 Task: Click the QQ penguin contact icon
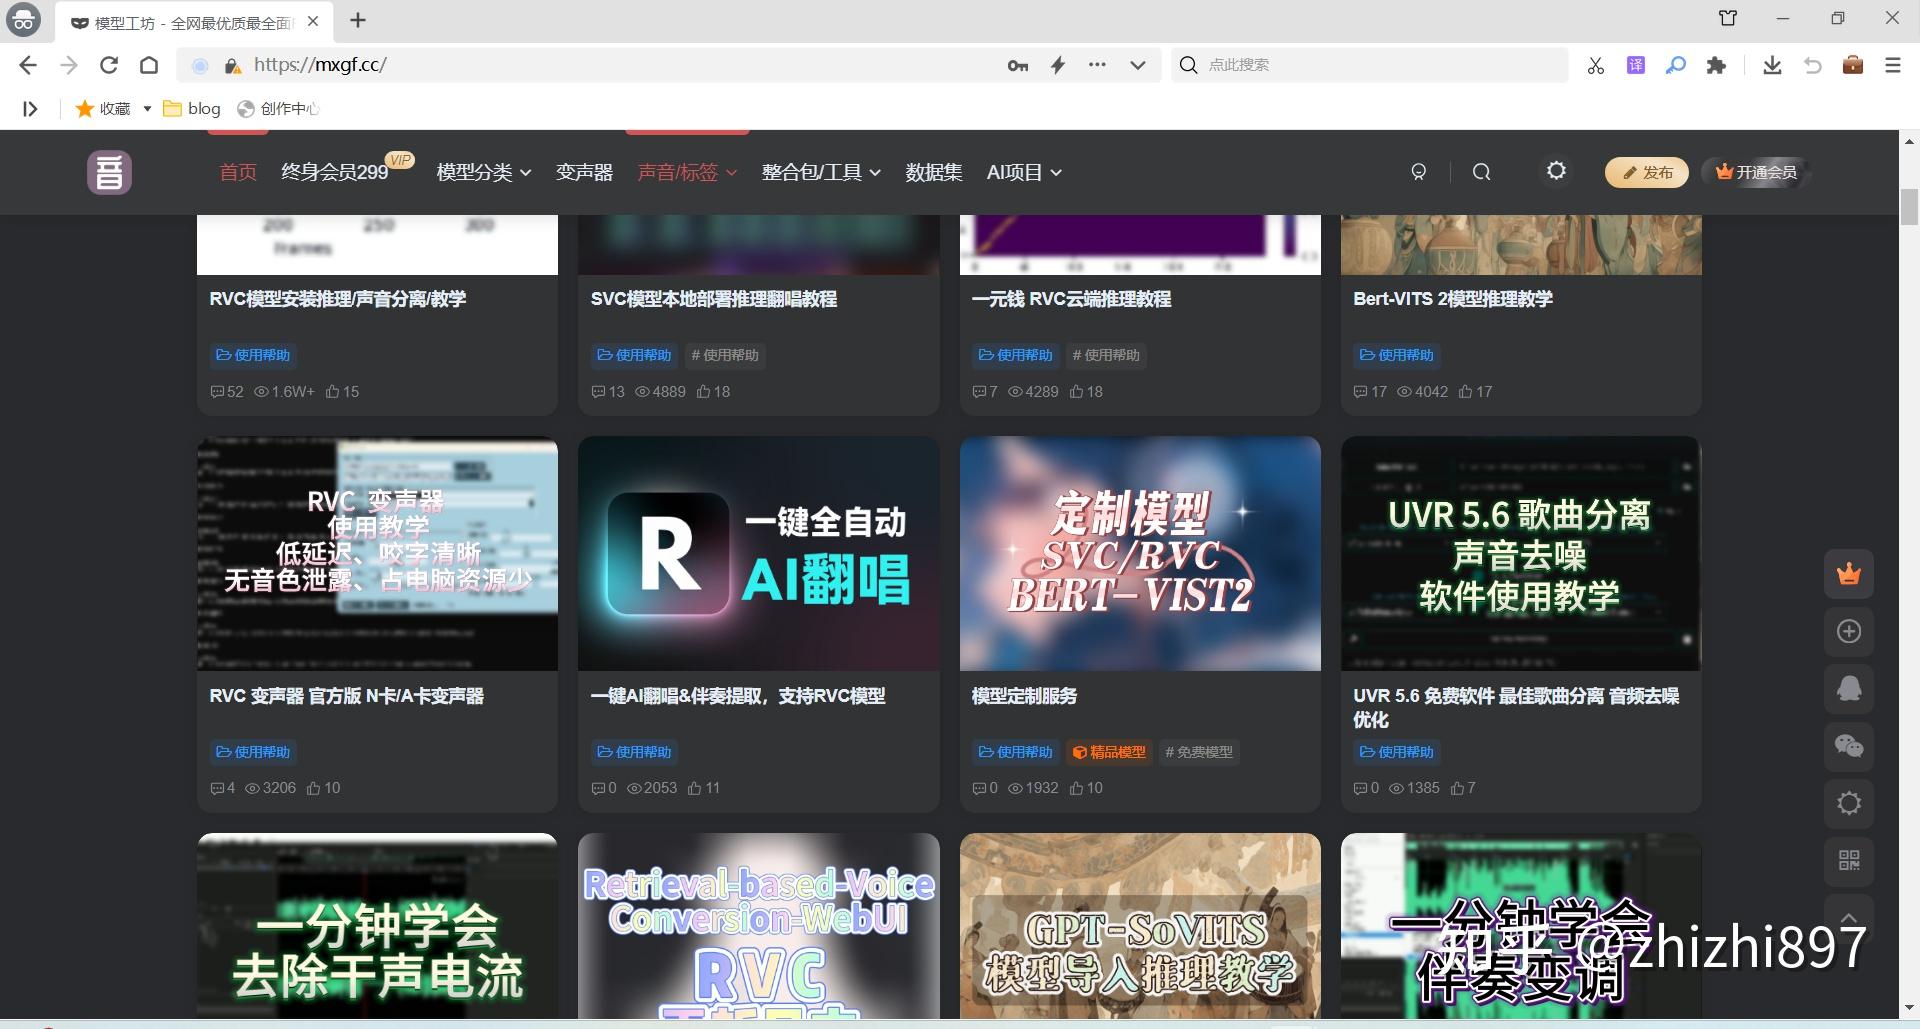click(1848, 689)
